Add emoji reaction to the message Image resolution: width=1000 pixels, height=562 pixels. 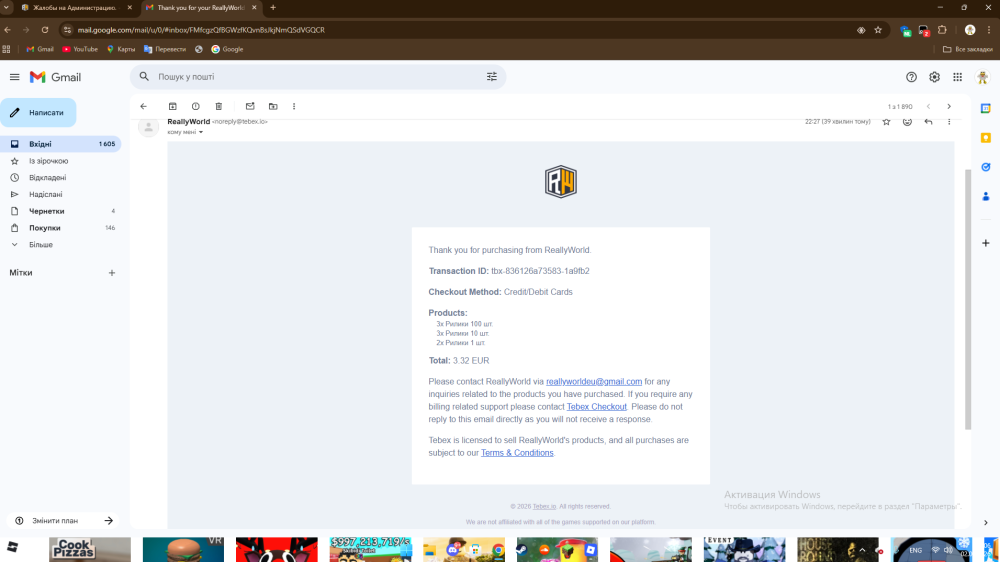(908, 122)
